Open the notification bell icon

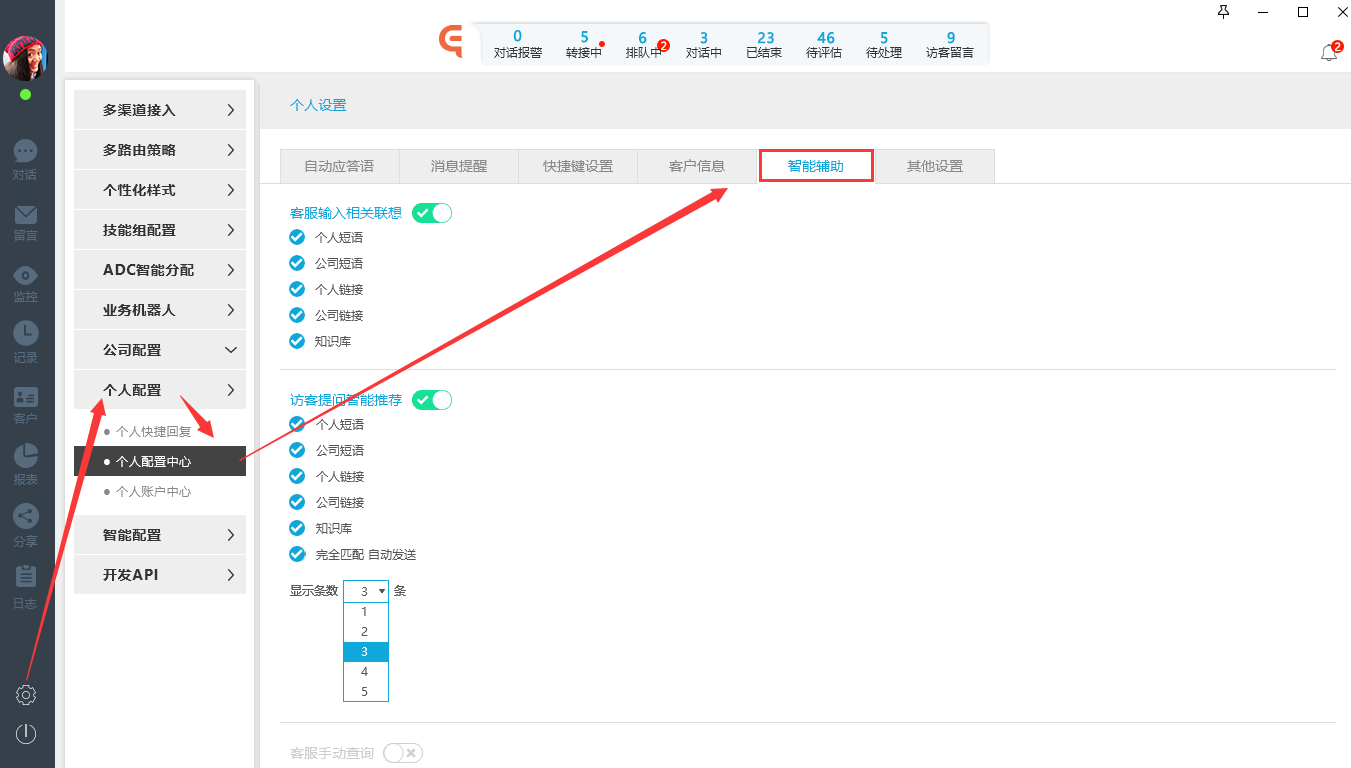click(x=1329, y=53)
